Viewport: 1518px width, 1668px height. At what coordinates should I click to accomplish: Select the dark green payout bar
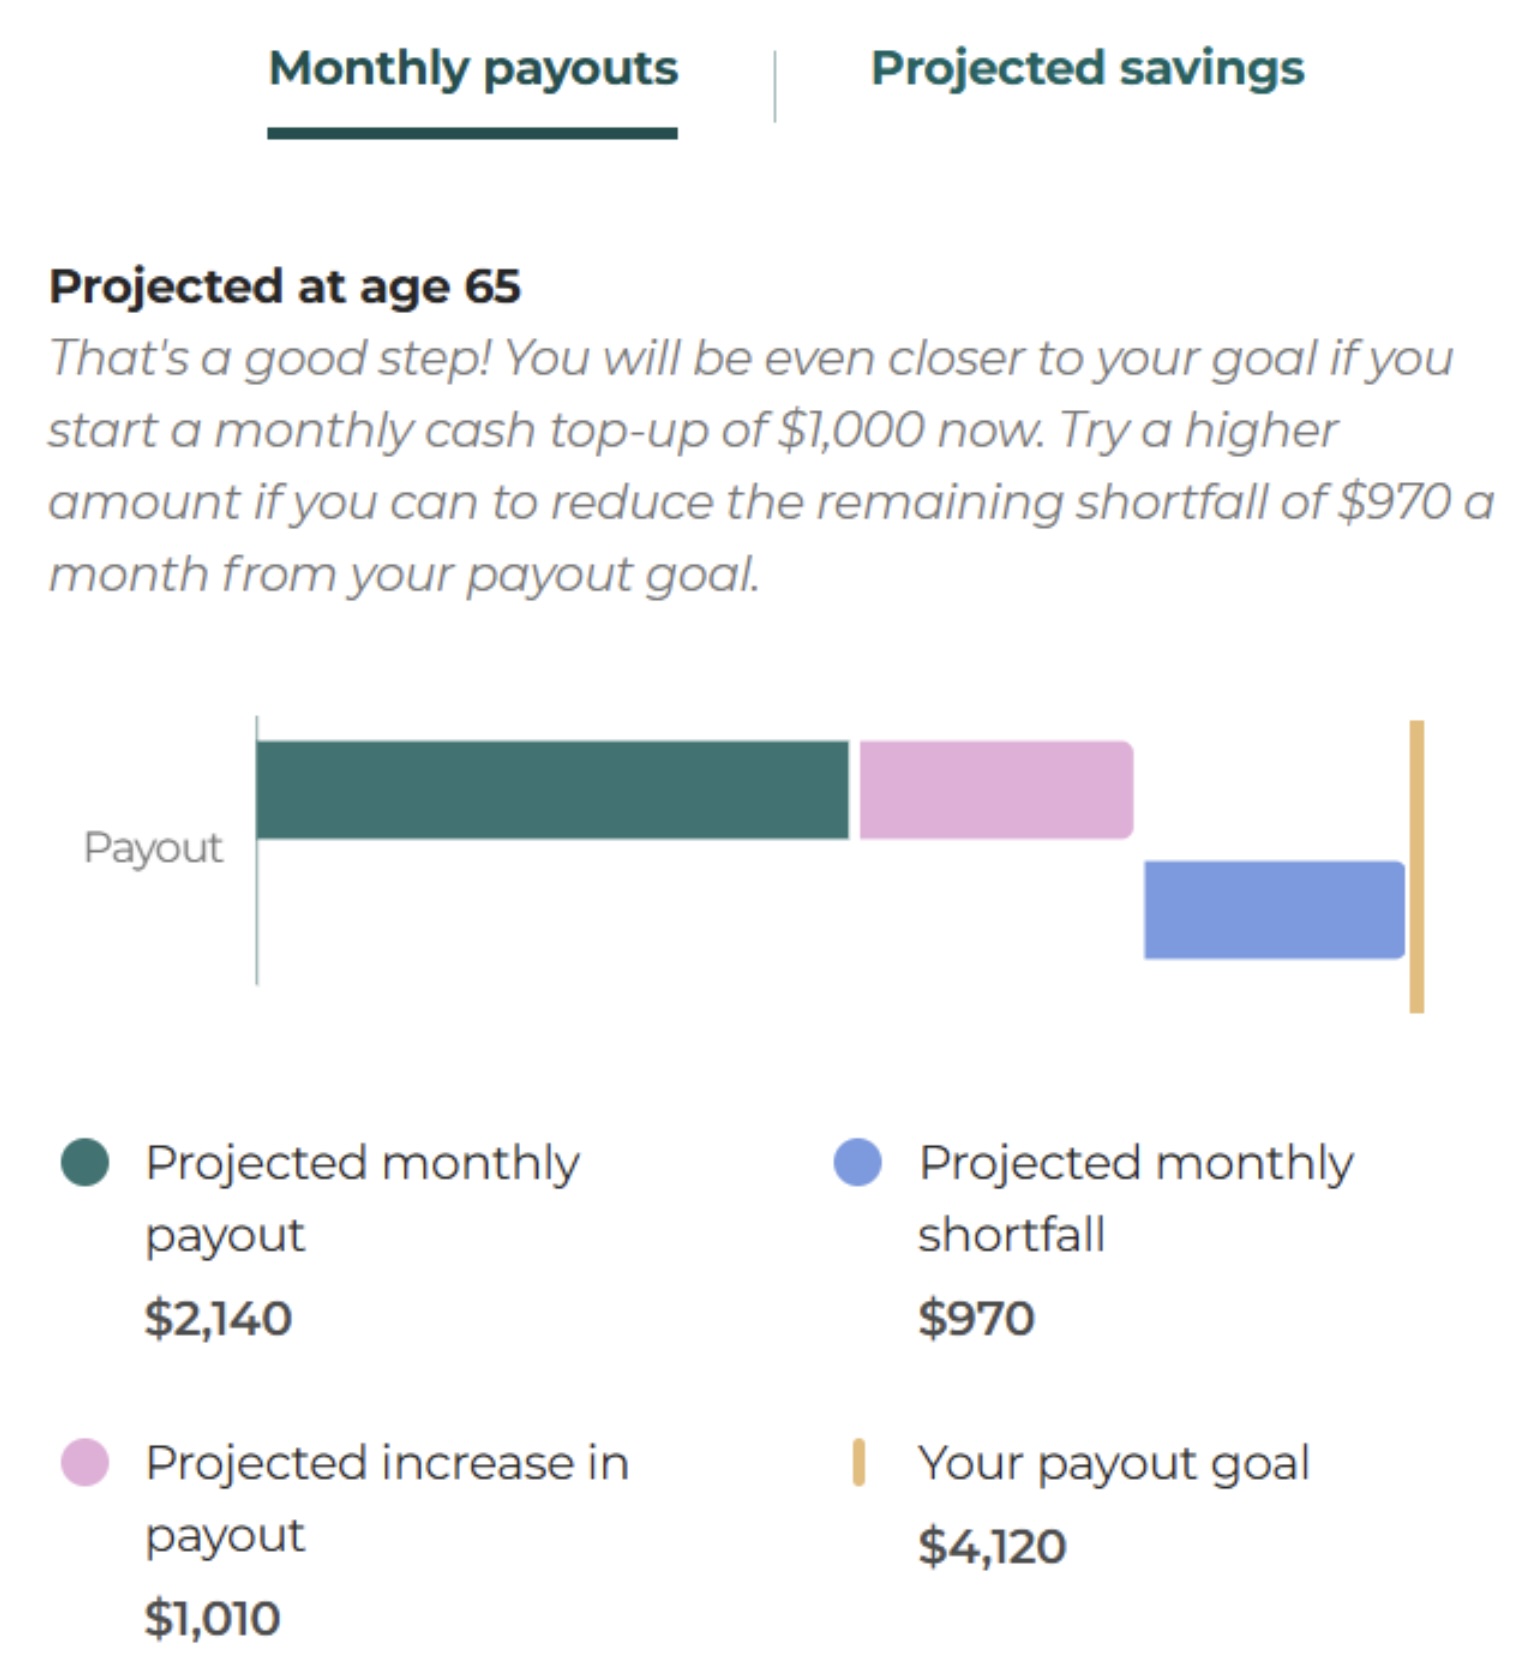click(x=553, y=790)
